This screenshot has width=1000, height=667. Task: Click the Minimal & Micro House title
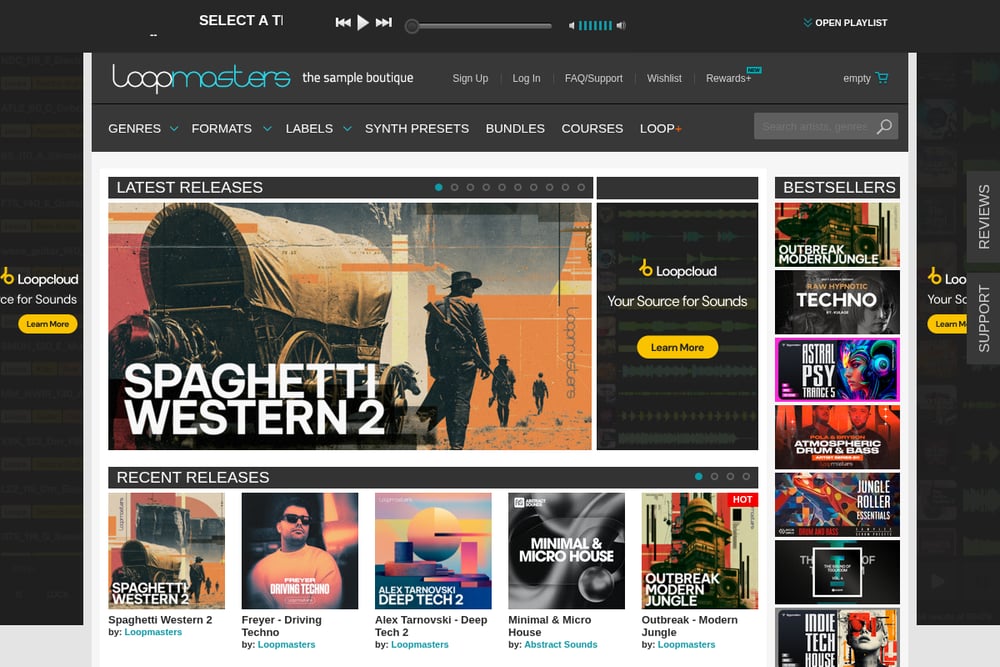[x=550, y=626]
